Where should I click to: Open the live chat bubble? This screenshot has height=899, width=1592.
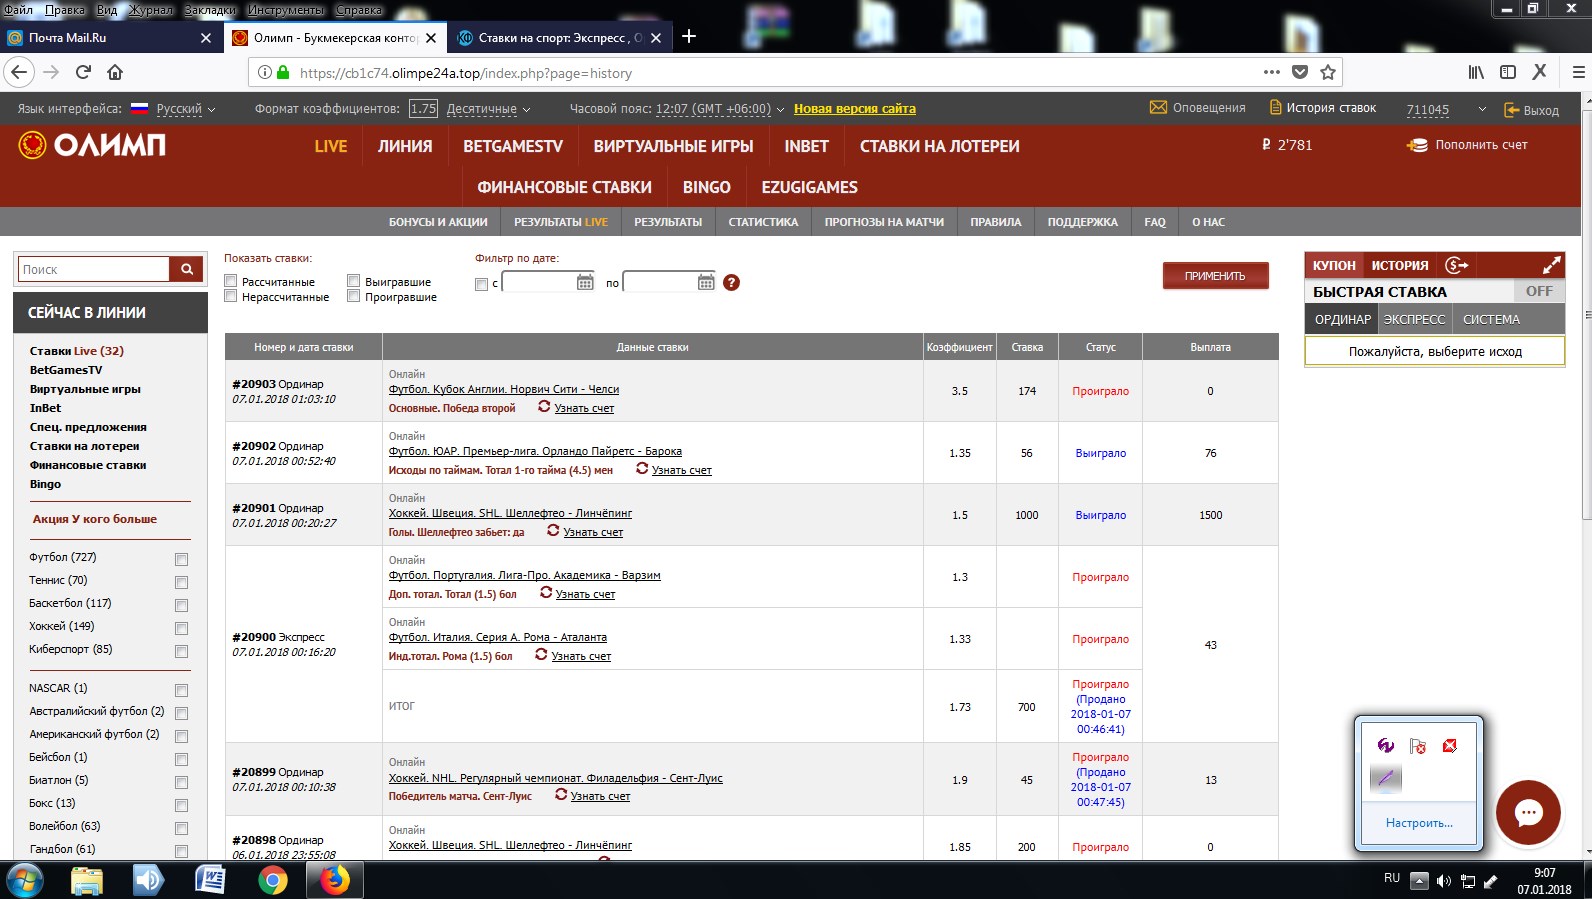pyautogui.click(x=1528, y=813)
